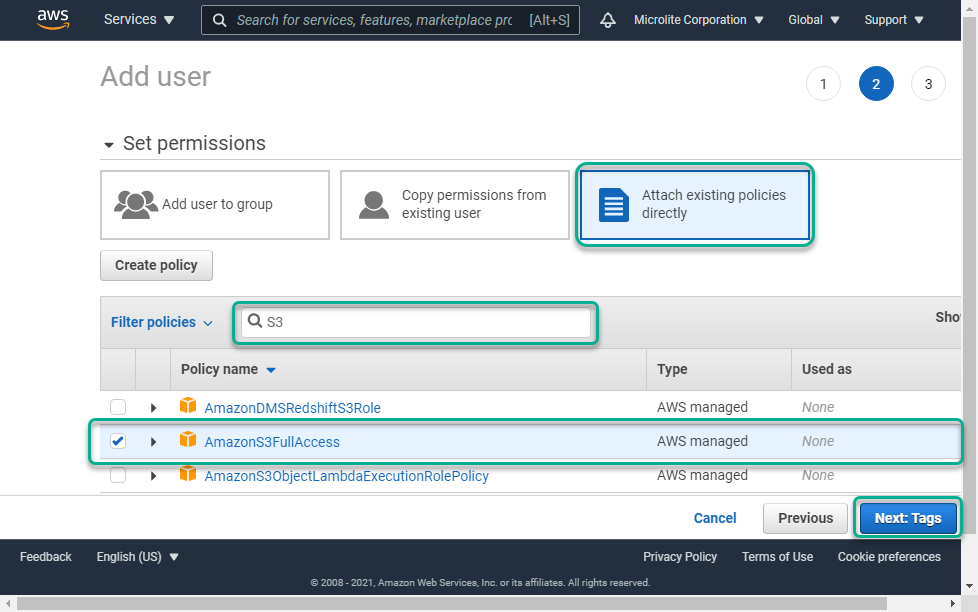
Task: Open the English (US) language dropdown
Action: [137, 556]
